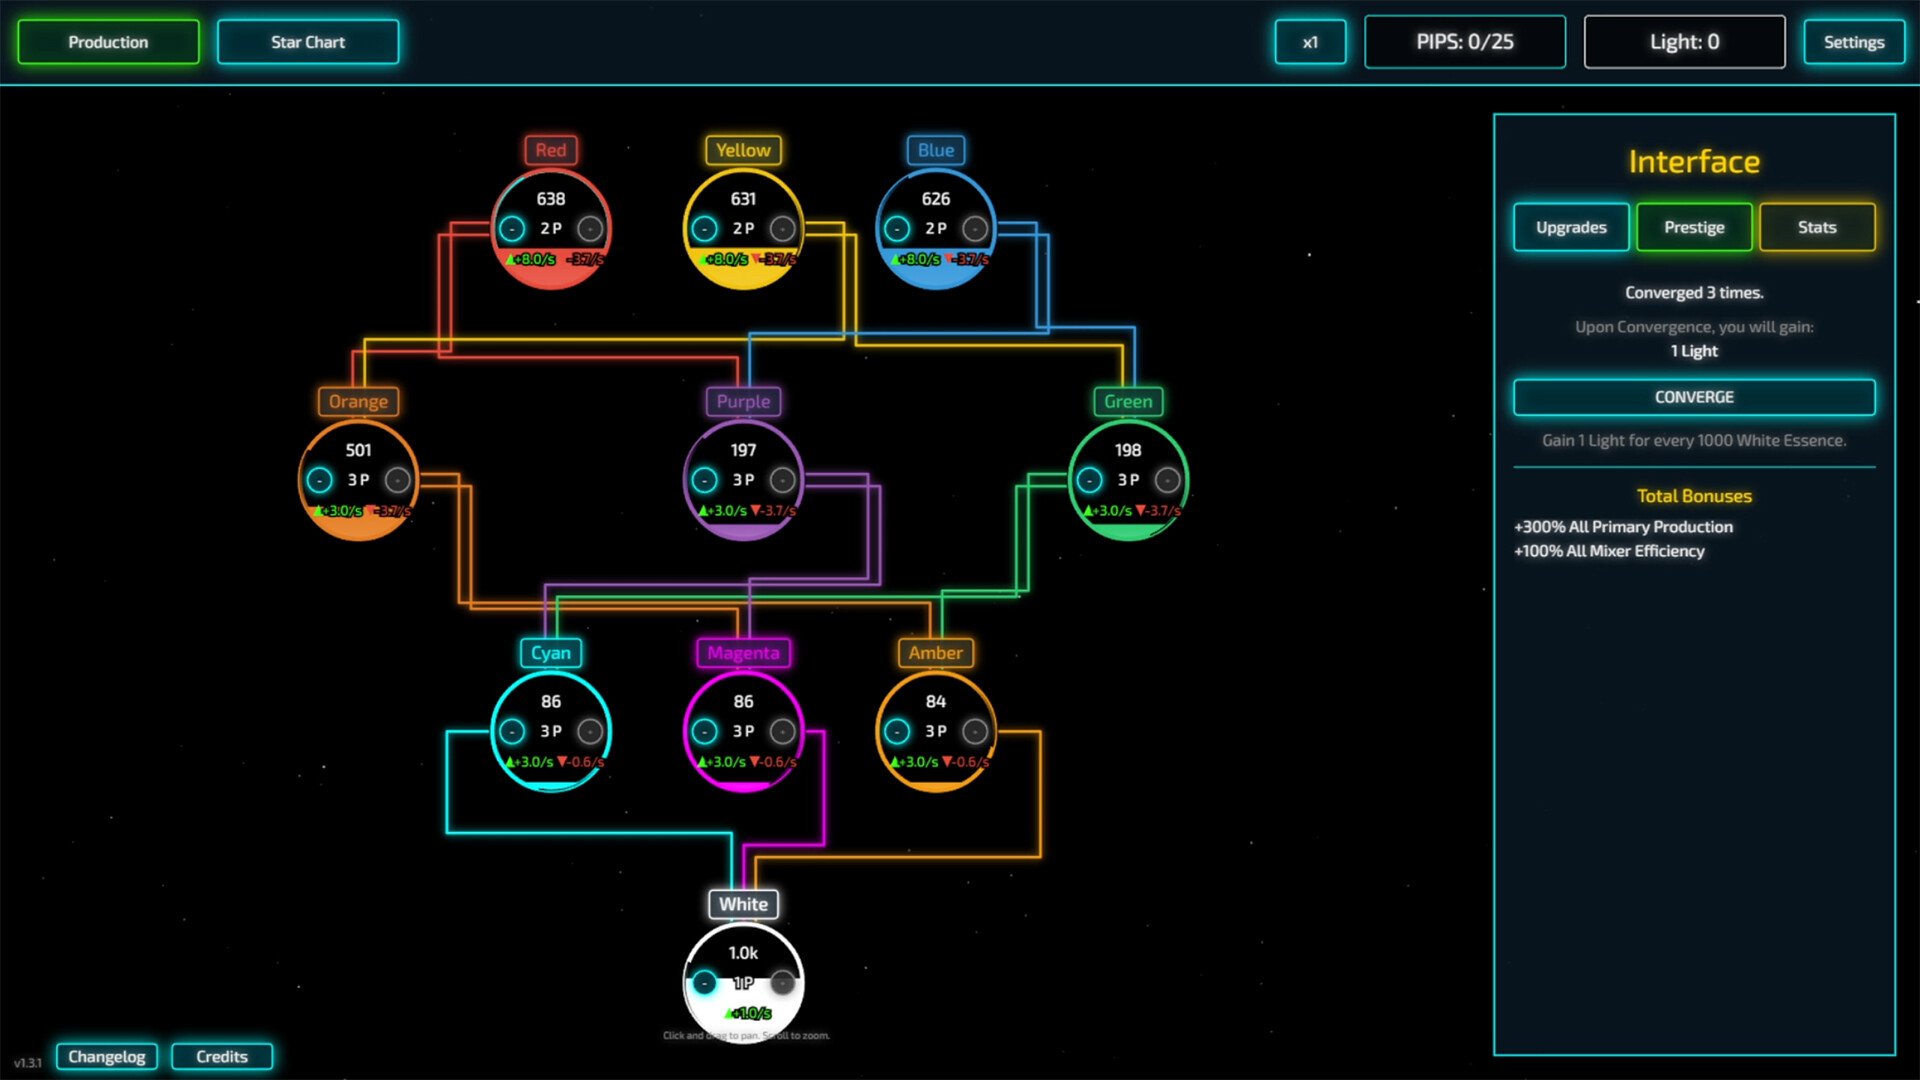
Task: Click the minus pip button on the White node
Action: coord(704,983)
